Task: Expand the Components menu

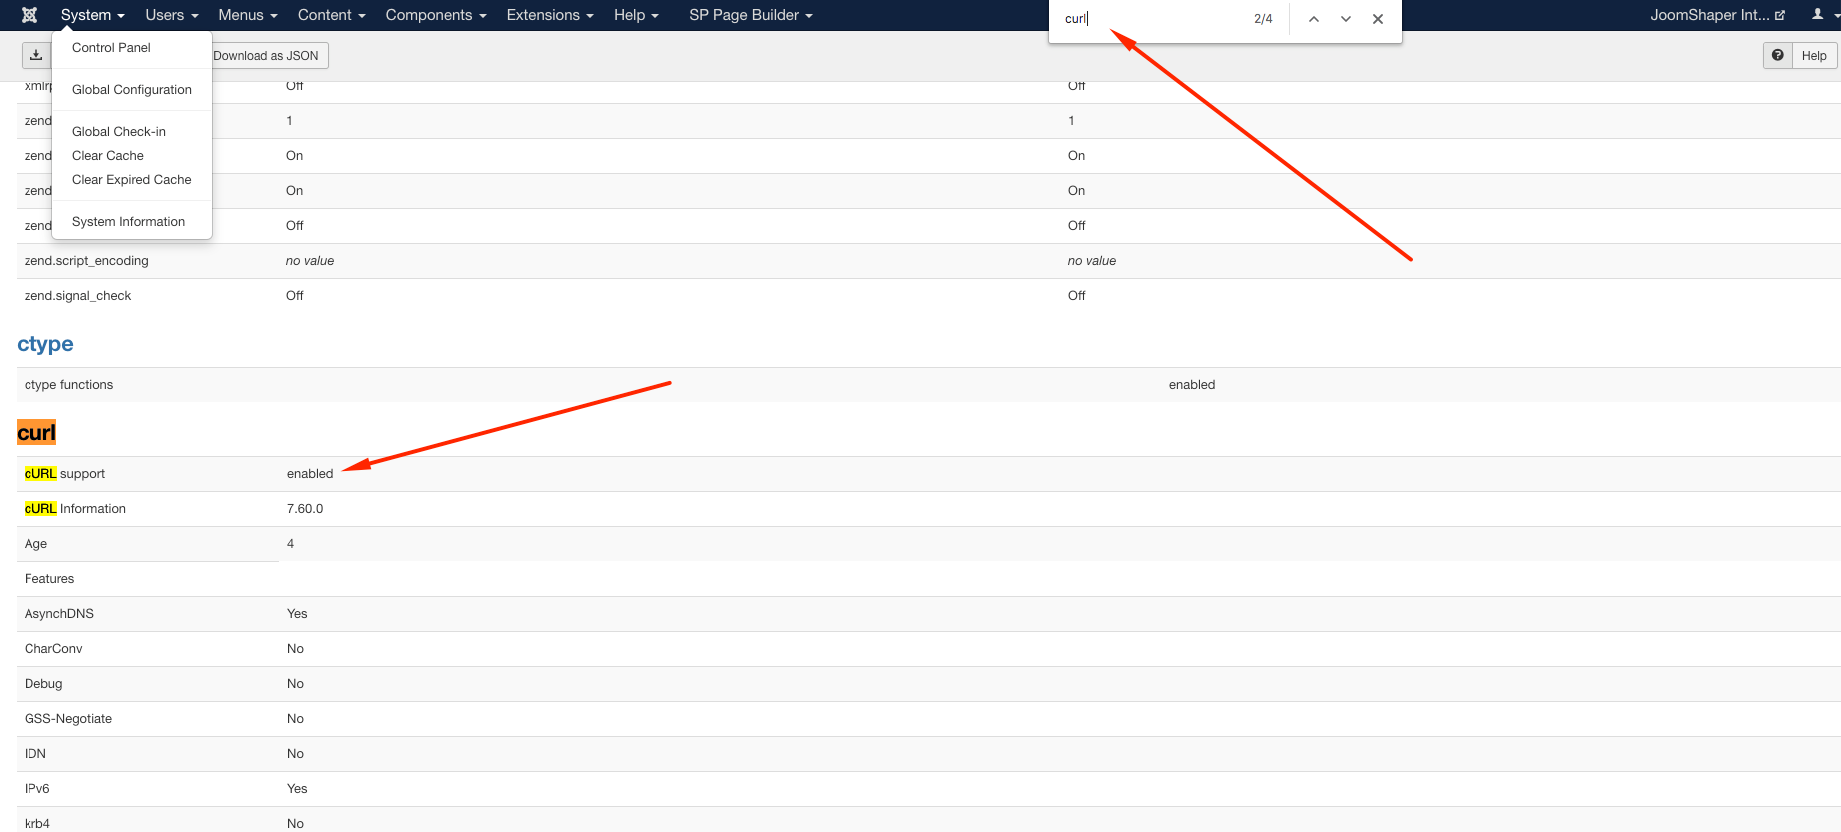Action: point(435,15)
